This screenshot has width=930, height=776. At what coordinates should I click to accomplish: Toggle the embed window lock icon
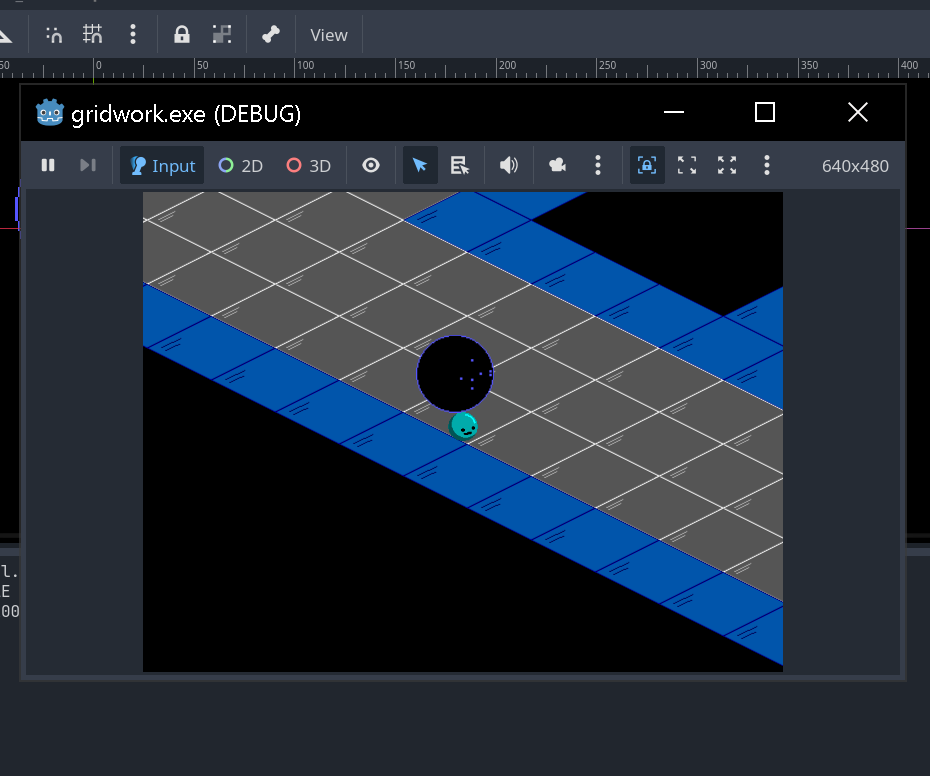click(x=647, y=165)
